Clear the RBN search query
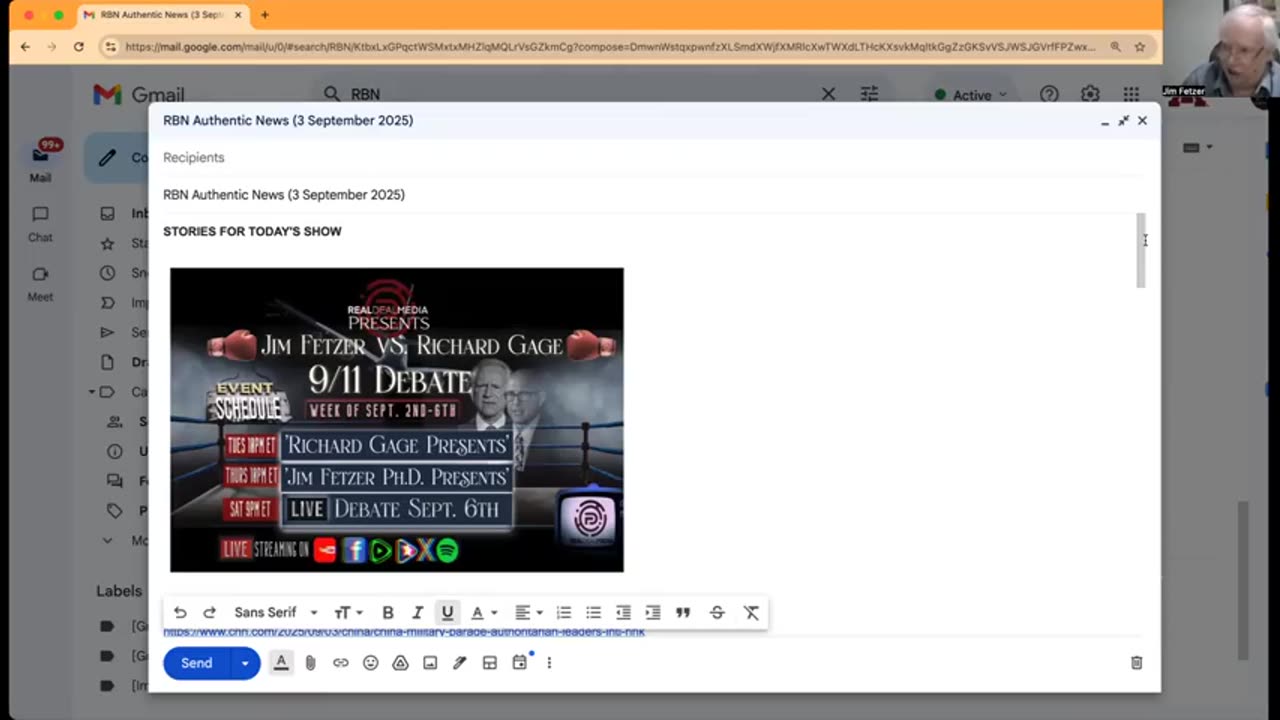 pyautogui.click(x=828, y=94)
